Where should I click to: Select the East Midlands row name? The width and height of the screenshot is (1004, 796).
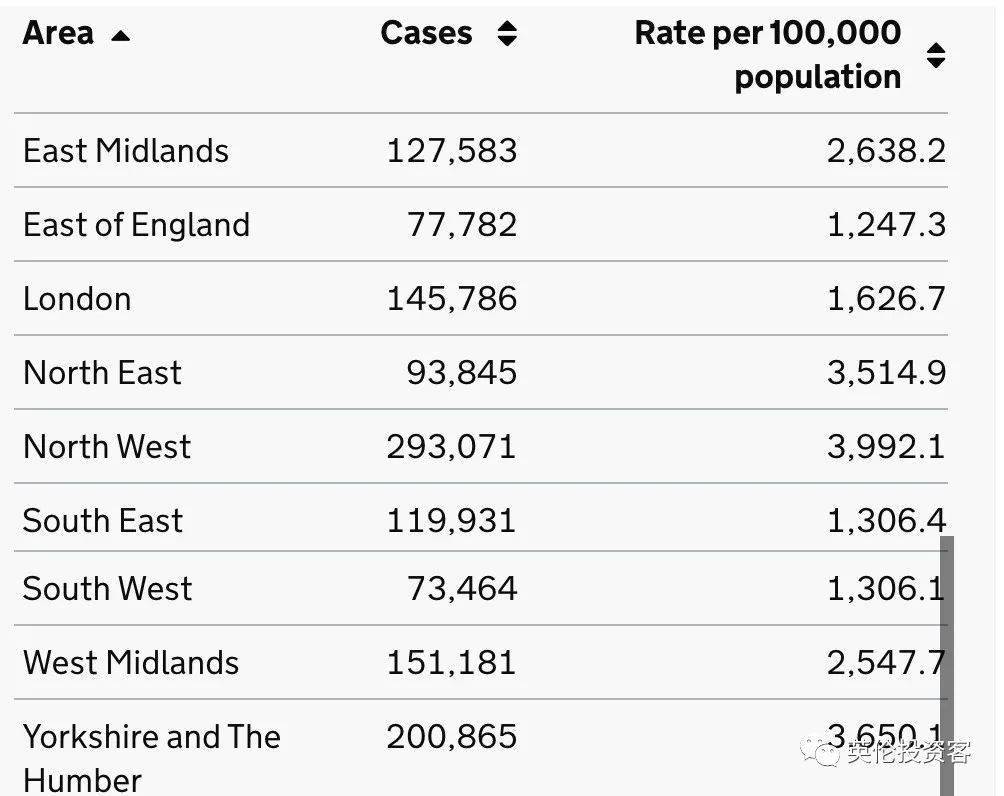tap(126, 151)
